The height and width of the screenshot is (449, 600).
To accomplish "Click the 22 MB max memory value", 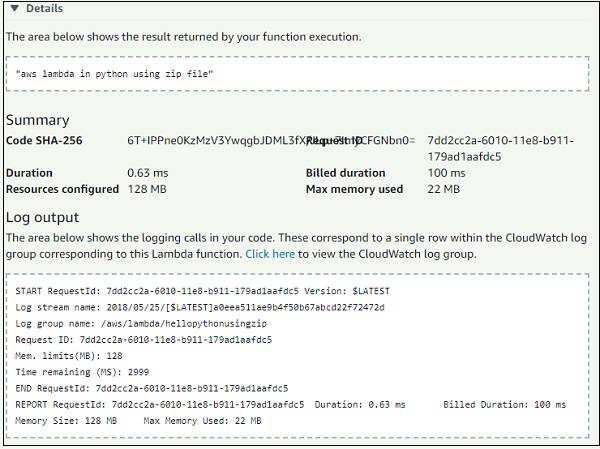I will tap(443, 189).
